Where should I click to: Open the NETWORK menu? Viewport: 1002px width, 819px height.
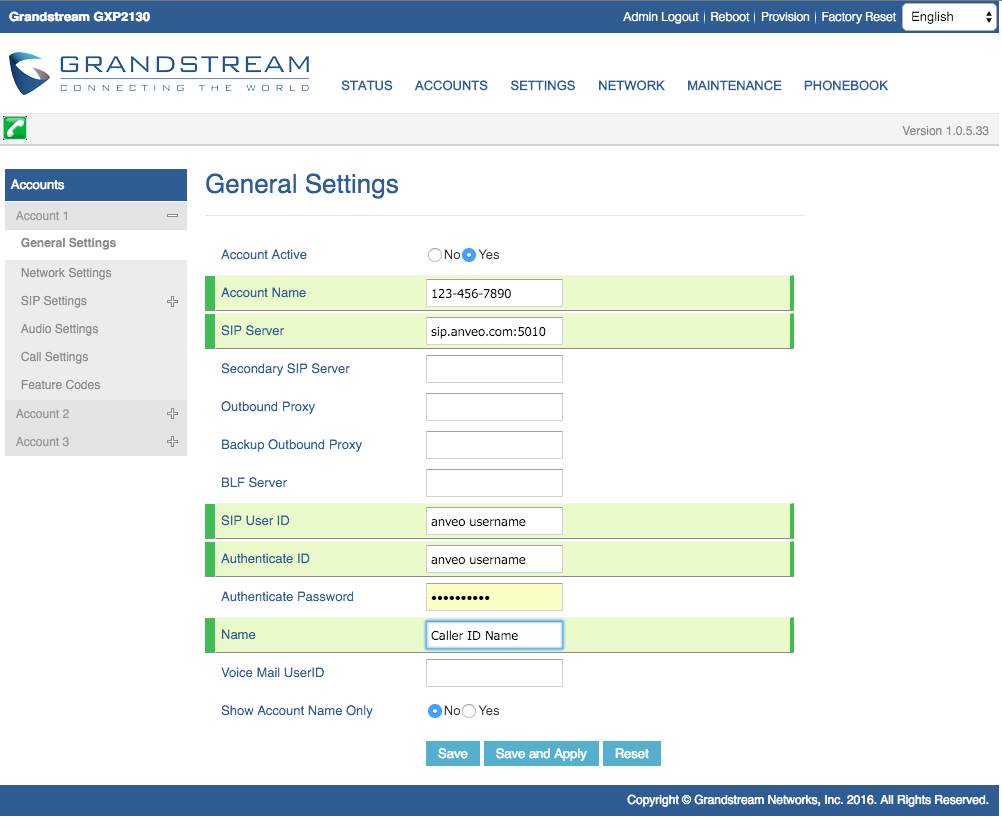[x=631, y=86]
